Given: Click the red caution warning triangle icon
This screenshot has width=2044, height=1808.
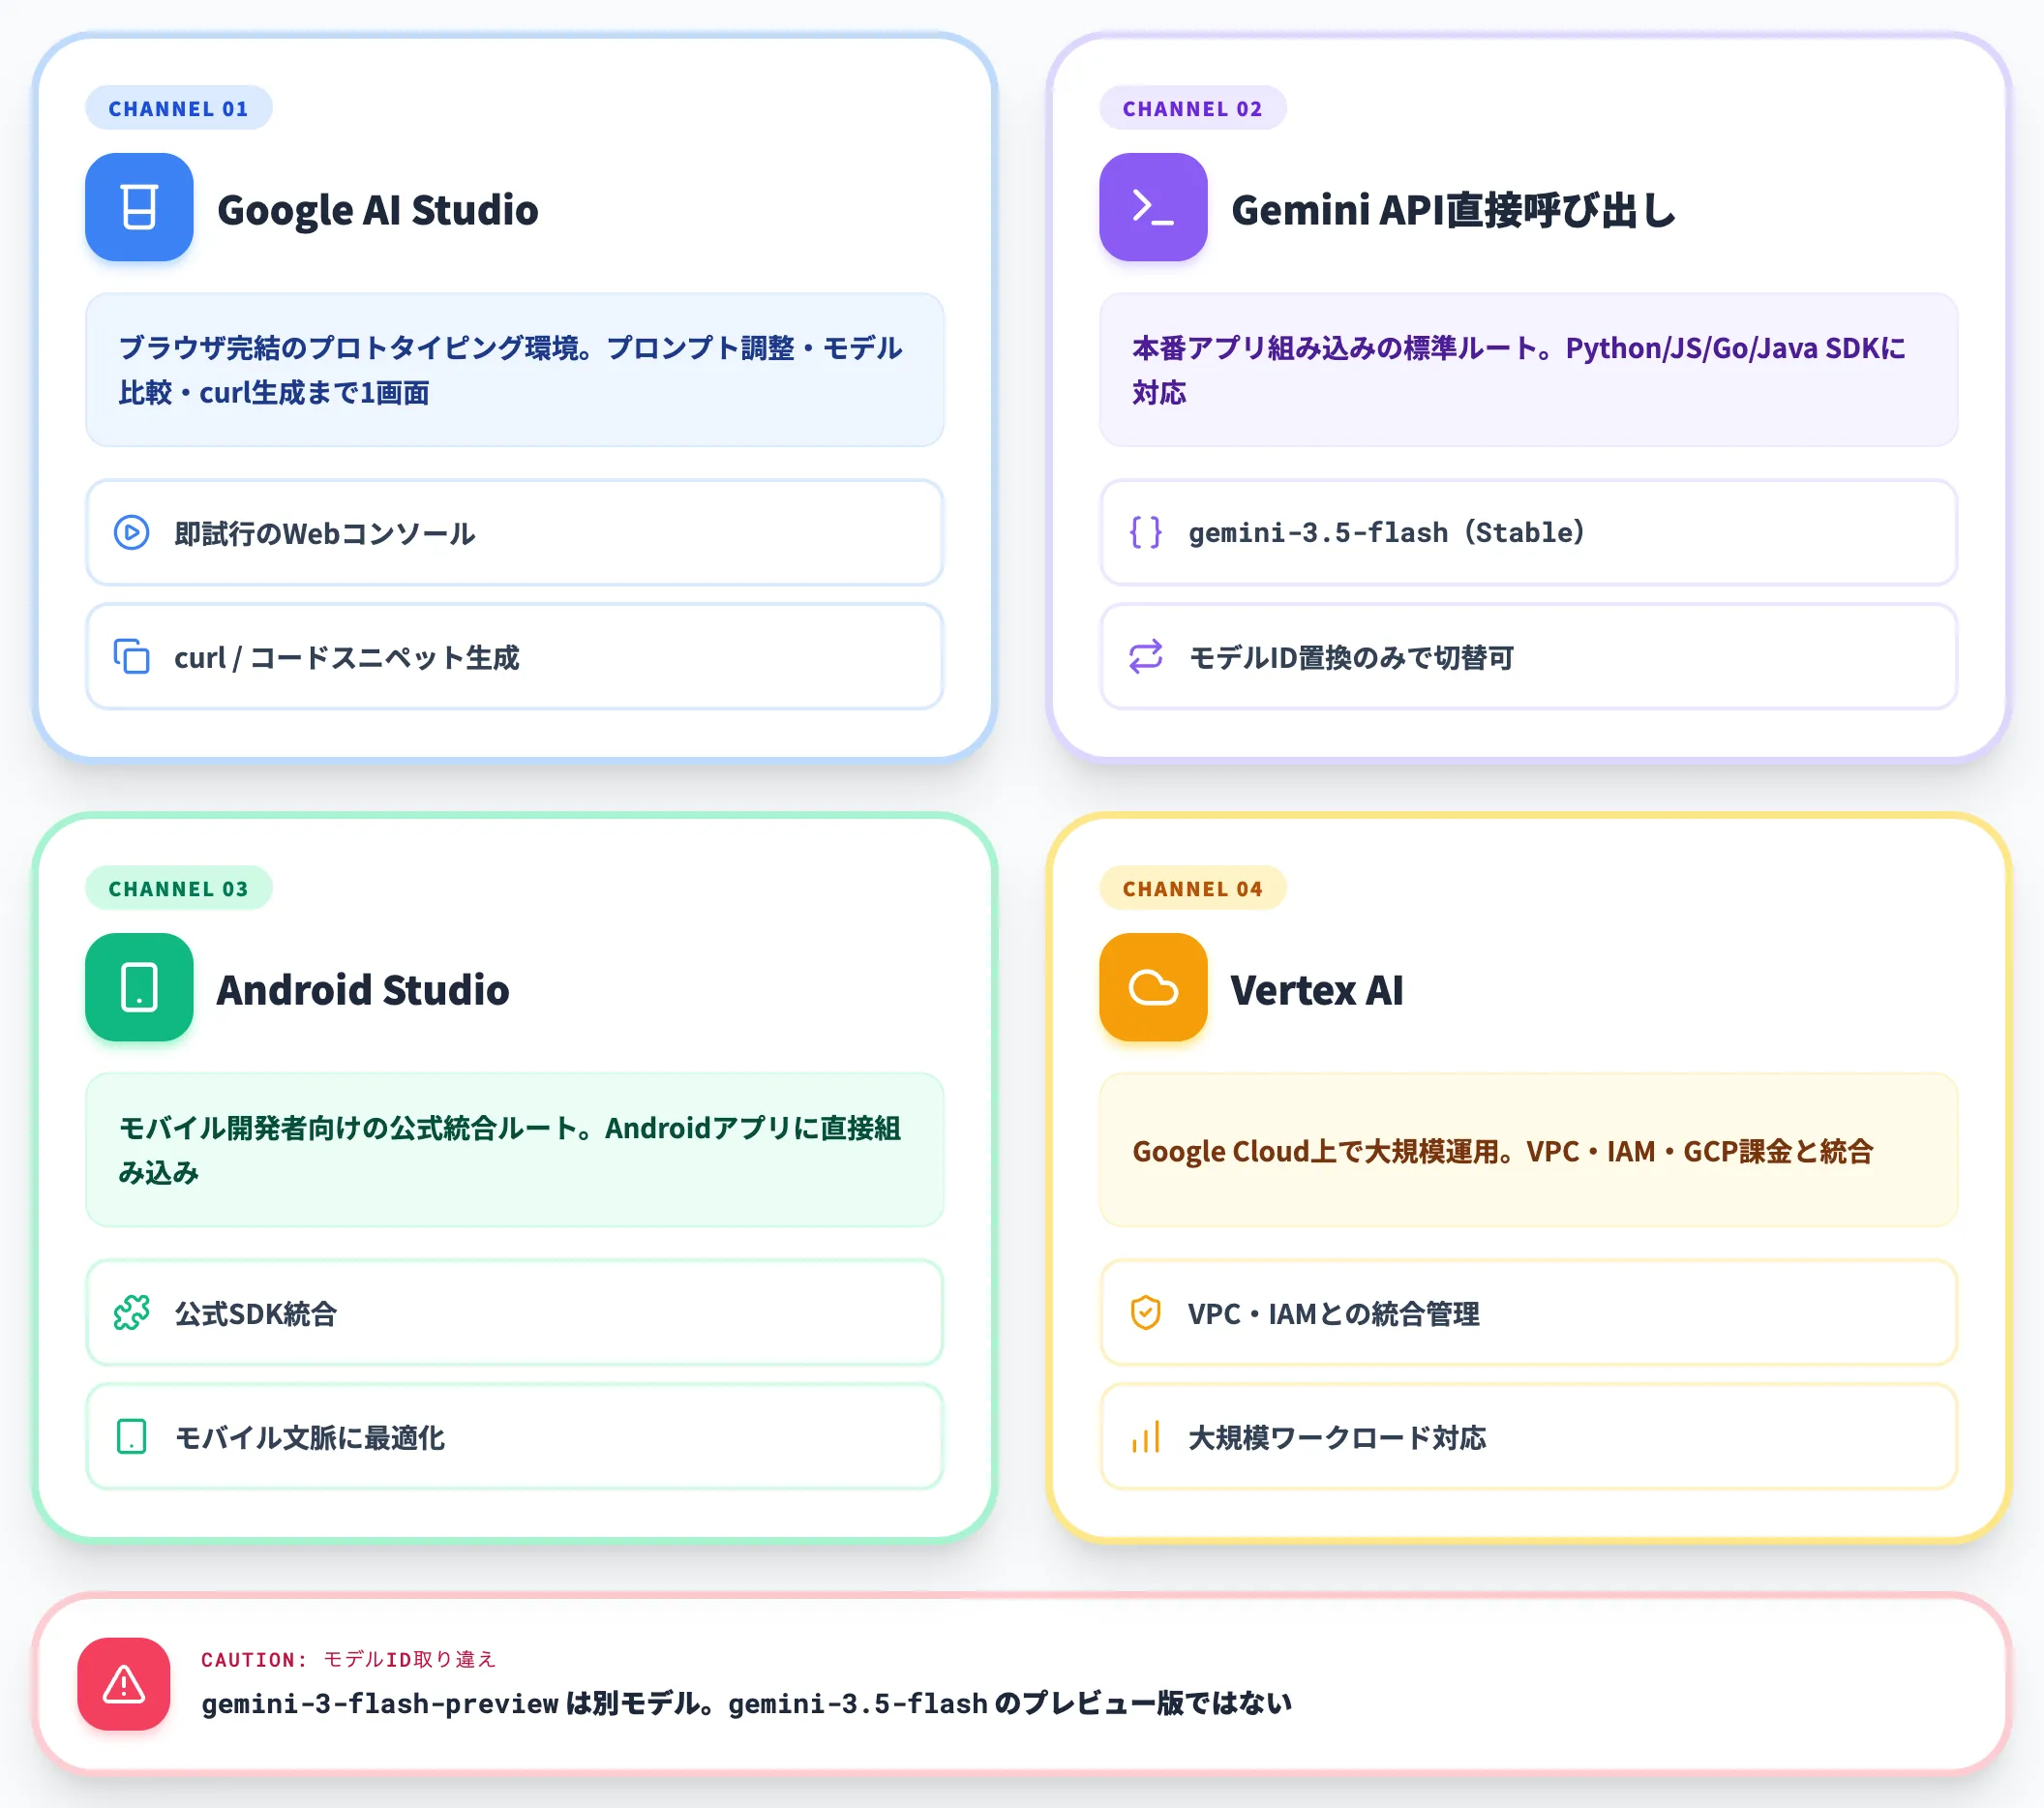Looking at the screenshot, I should [124, 1684].
